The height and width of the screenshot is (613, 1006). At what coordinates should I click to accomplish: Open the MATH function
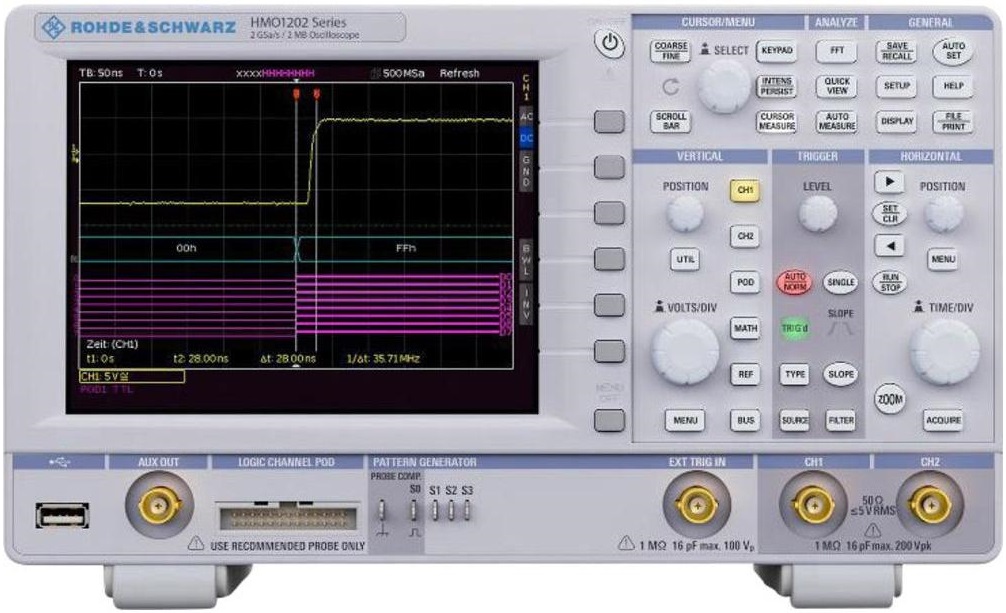tap(745, 328)
